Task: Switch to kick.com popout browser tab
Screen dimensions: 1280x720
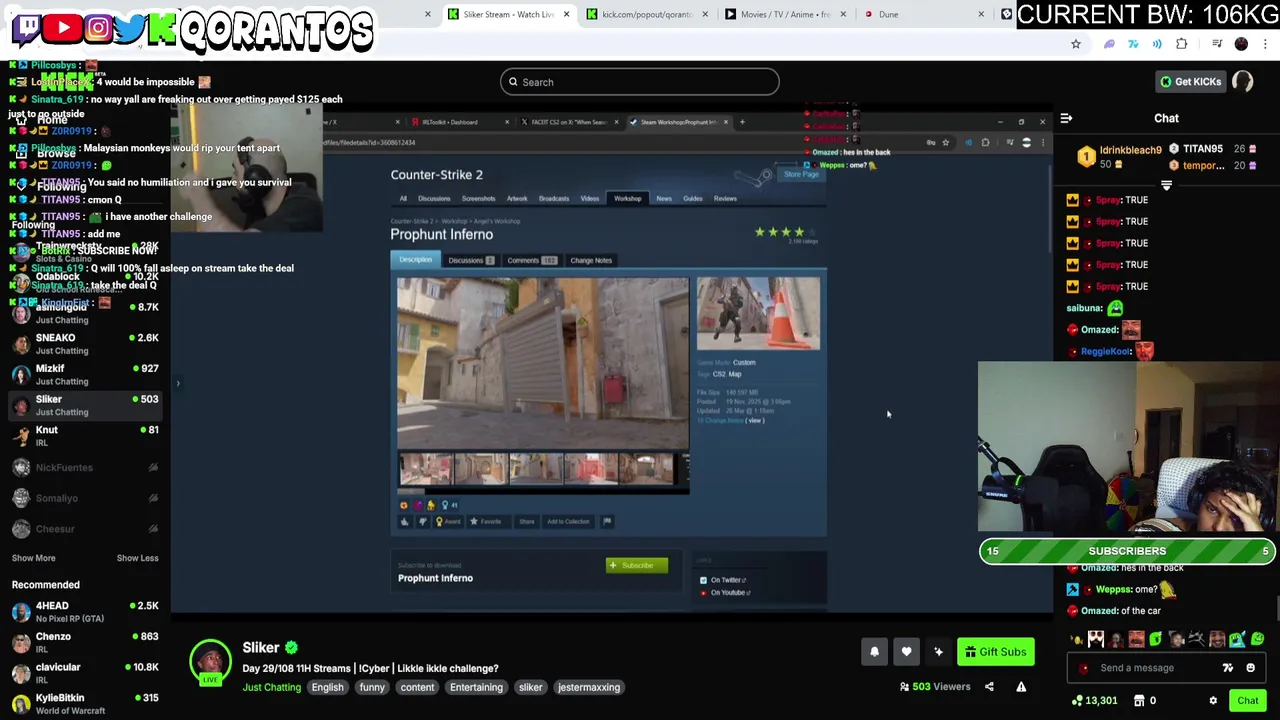Action: [x=647, y=14]
